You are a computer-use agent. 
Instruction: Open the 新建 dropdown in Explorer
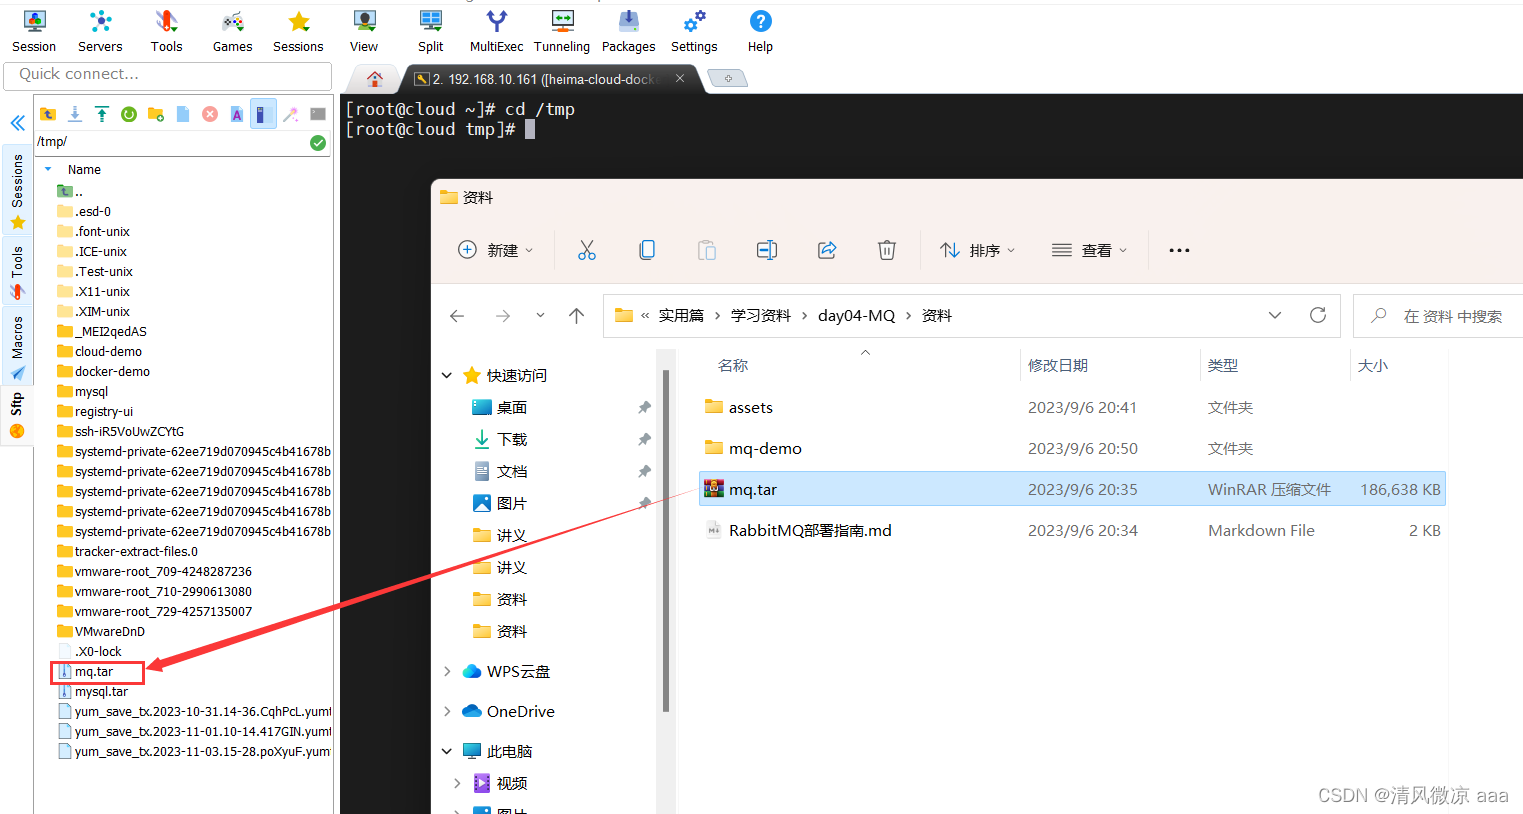(495, 250)
